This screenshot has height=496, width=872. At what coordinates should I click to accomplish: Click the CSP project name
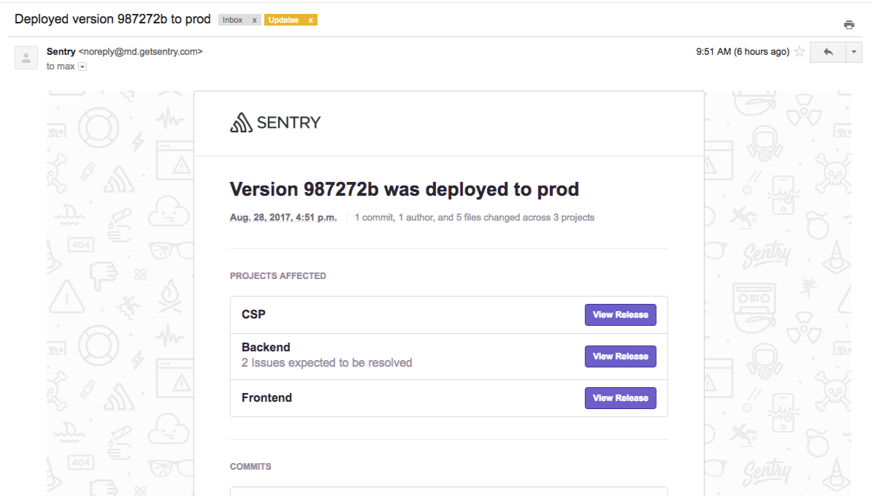tap(254, 315)
